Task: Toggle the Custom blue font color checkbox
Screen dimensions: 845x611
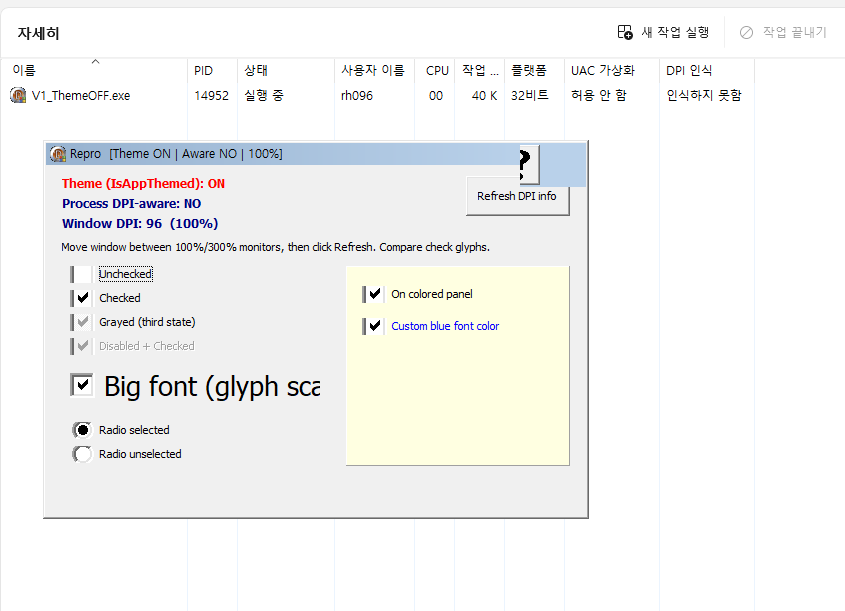Action: coord(374,326)
